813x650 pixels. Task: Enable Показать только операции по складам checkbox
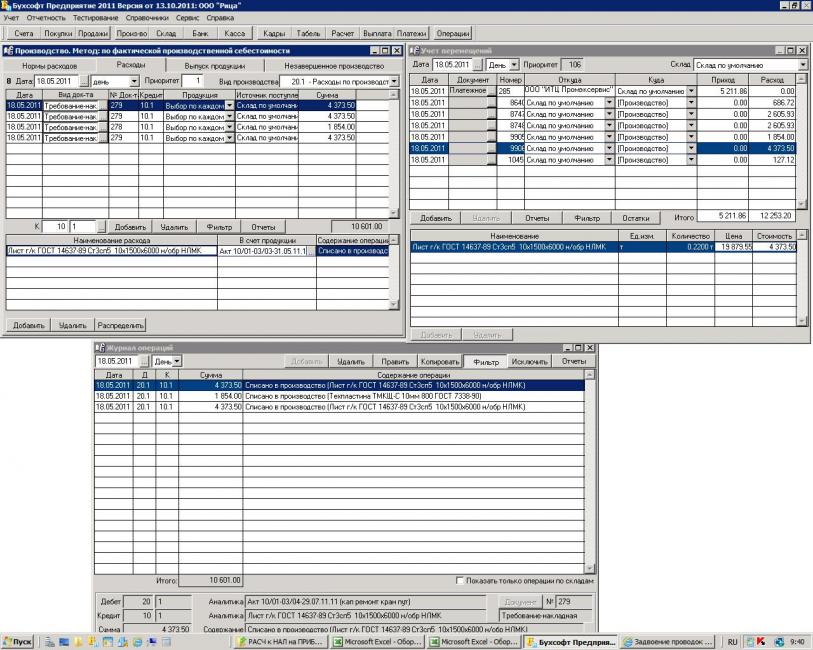[x=460, y=580]
